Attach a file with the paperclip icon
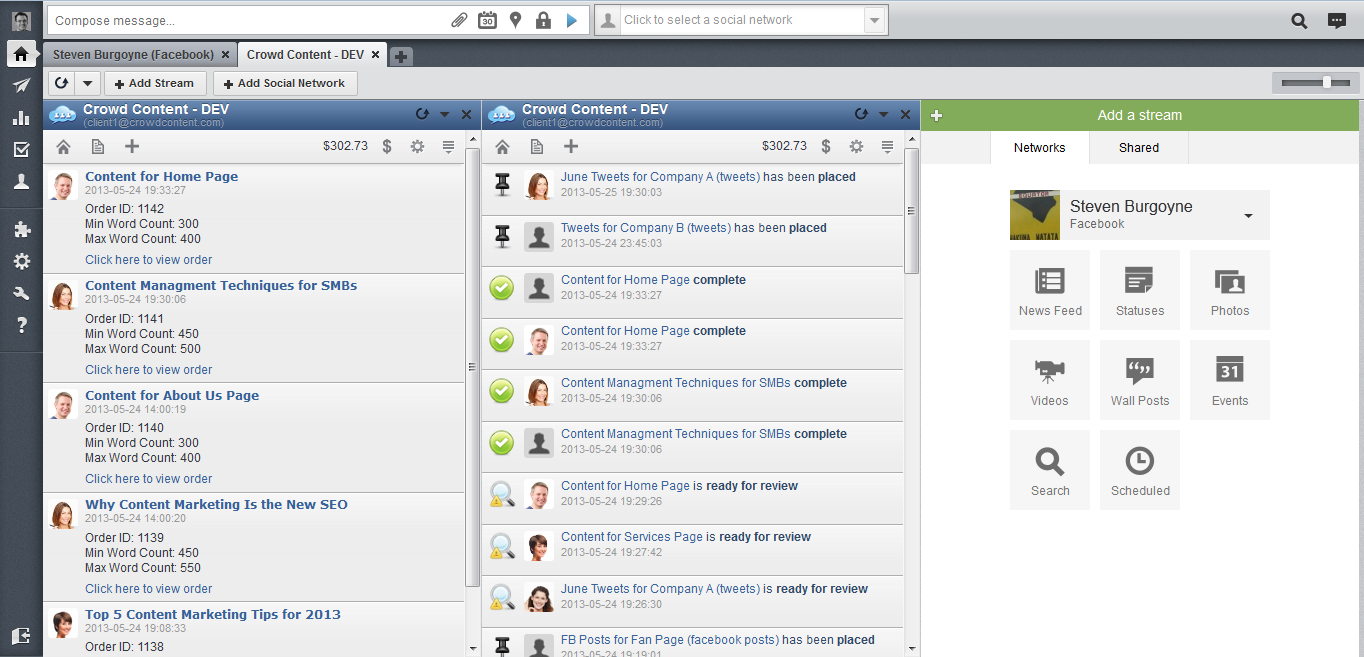This screenshot has width=1364, height=657. pos(459,19)
